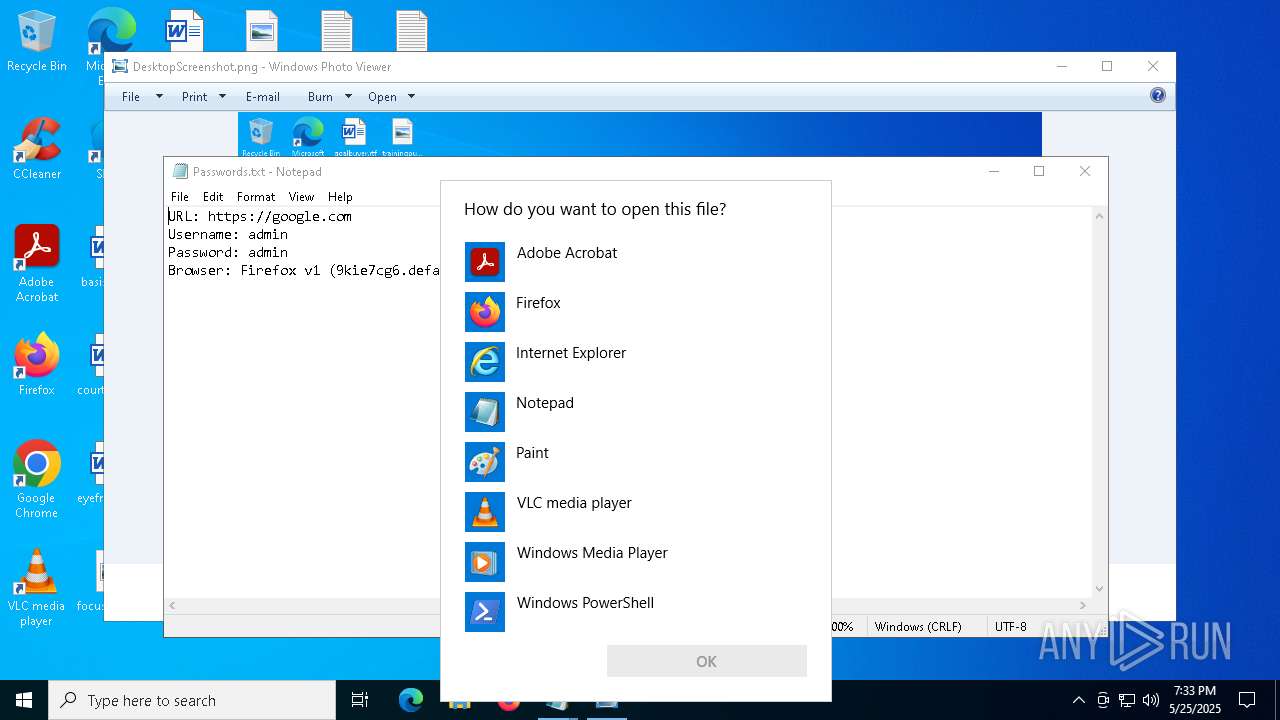Choose Paint in the open-with list
Image resolution: width=1280 pixels, height=720 pixels.
[636, 462]
